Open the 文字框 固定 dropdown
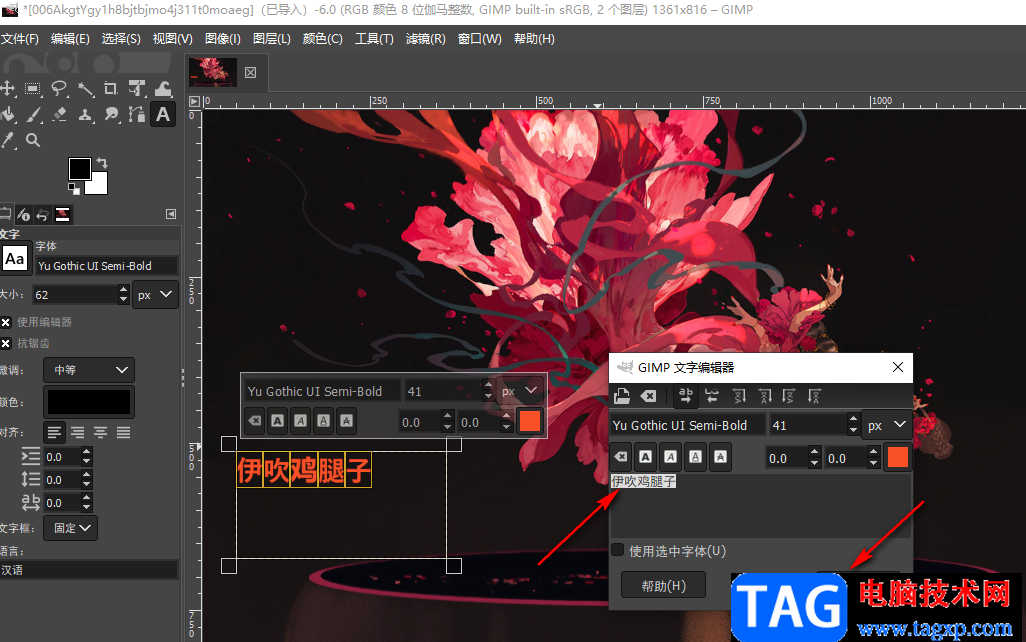This screenshot has width=1026, height=642. point(71,527)
